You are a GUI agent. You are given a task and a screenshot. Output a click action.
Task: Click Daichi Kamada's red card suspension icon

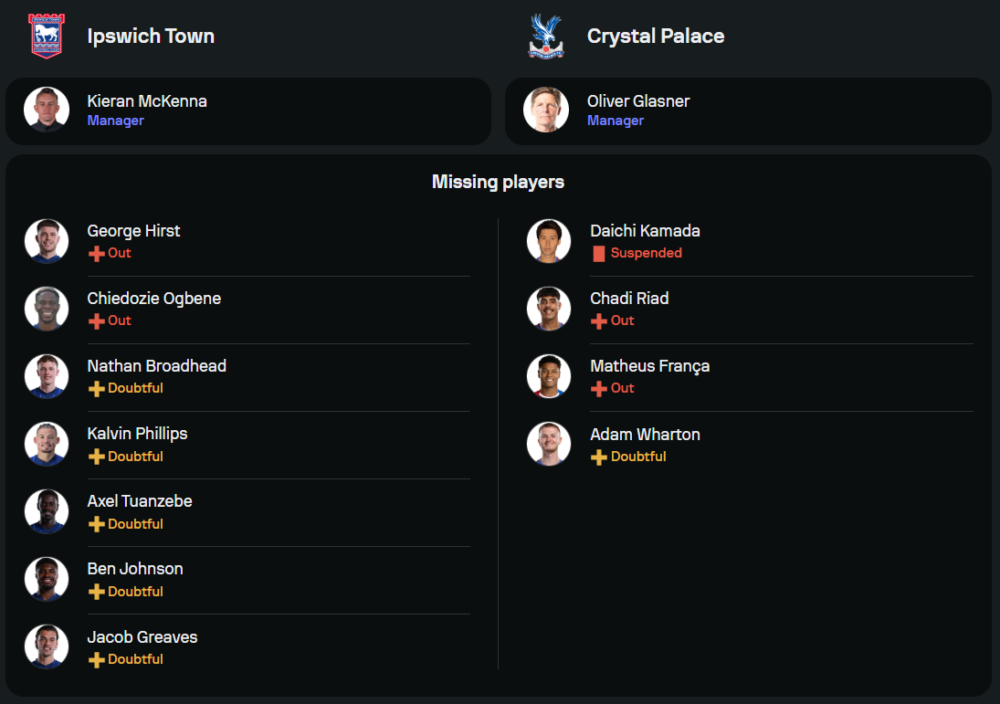pyautogui.click(x=599, y=254)
